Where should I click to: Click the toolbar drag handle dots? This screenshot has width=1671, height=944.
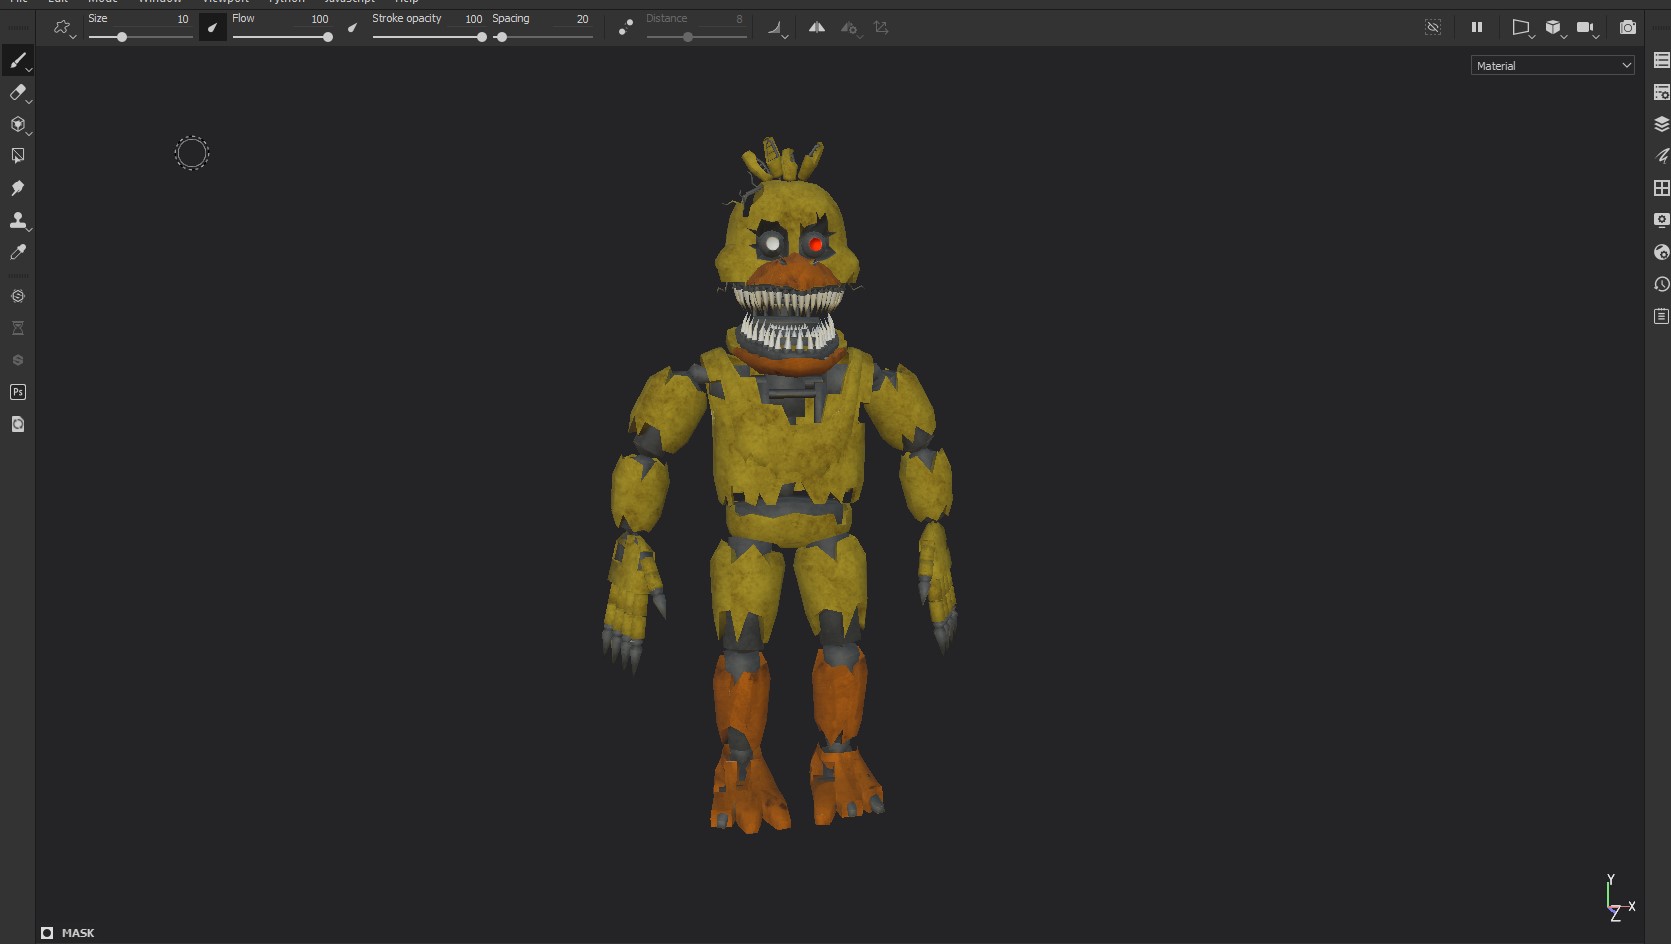pos(17,28)
